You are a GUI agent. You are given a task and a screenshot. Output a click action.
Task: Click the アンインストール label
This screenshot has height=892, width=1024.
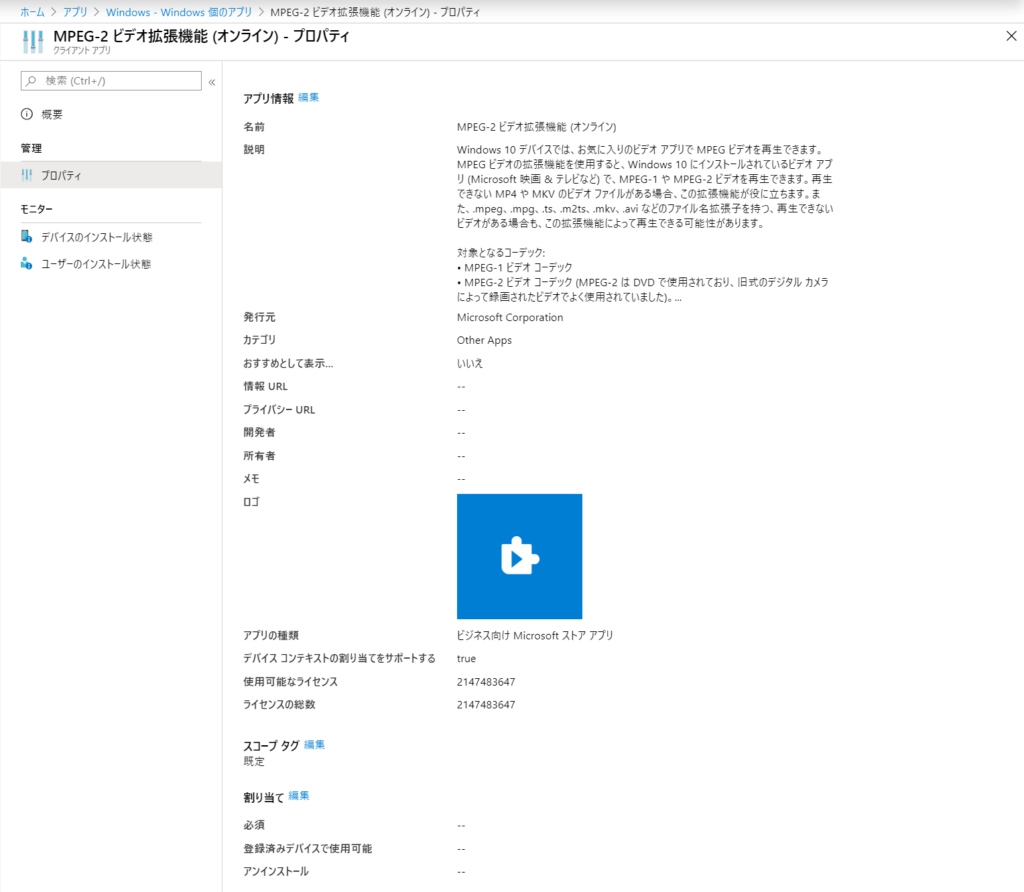point(276,871)
